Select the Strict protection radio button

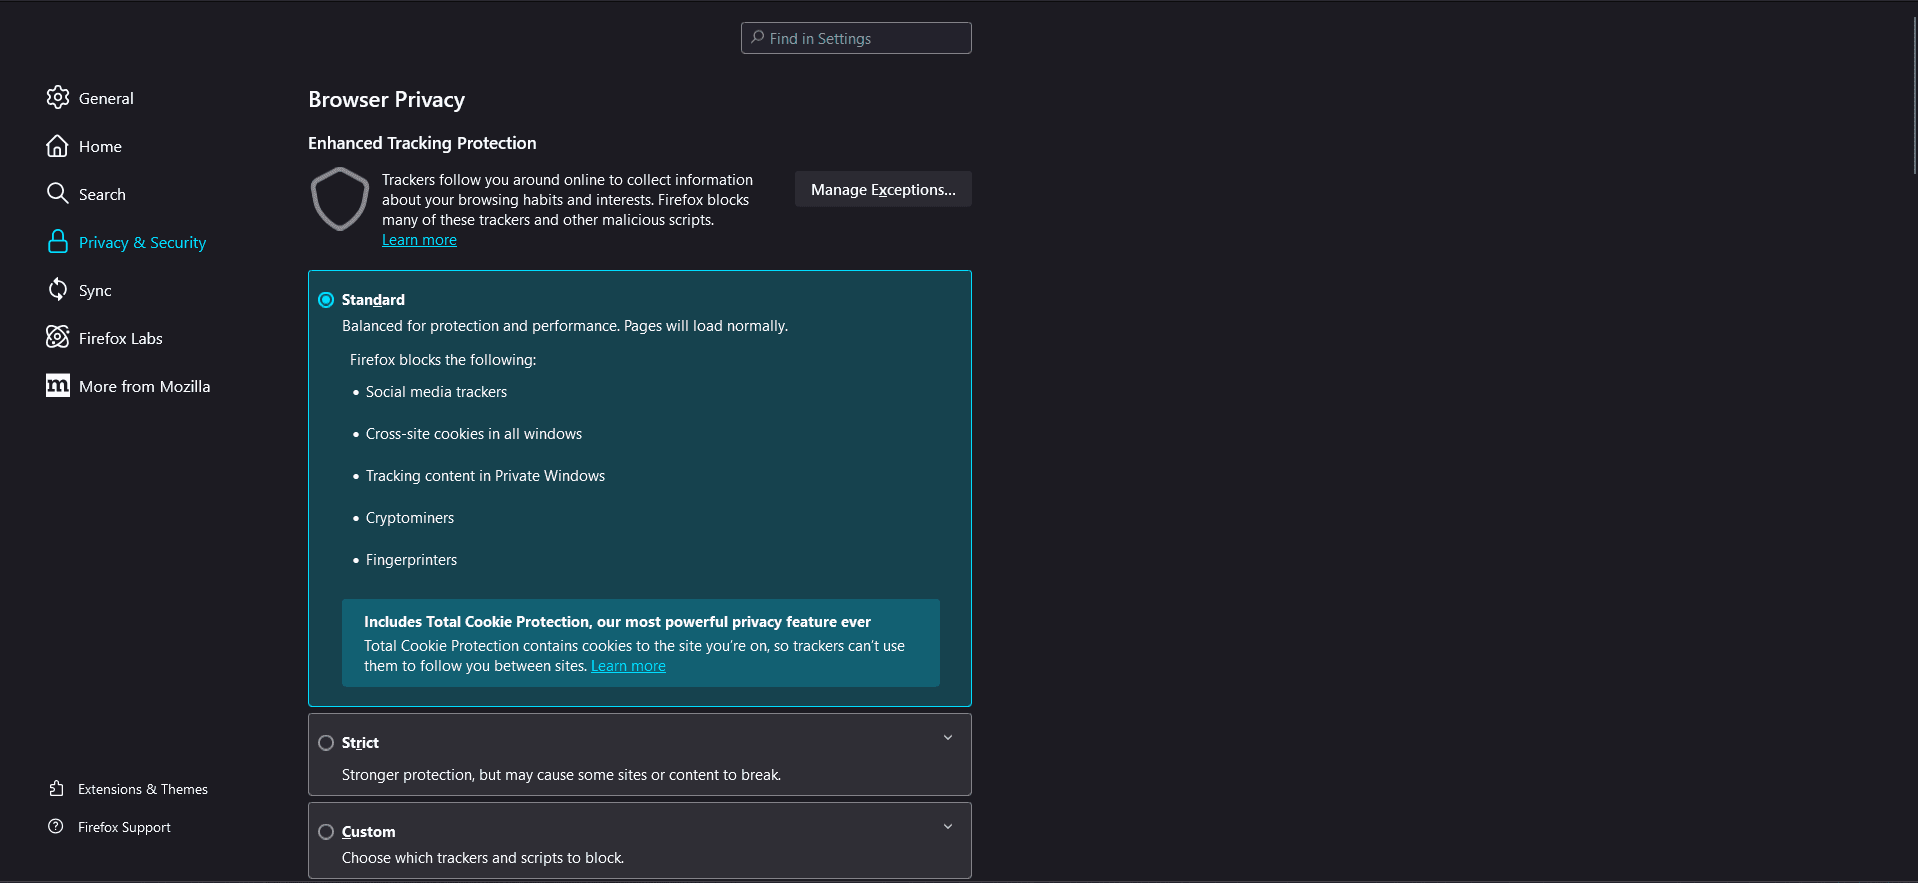pyautogui.click(x=326, y=743)
